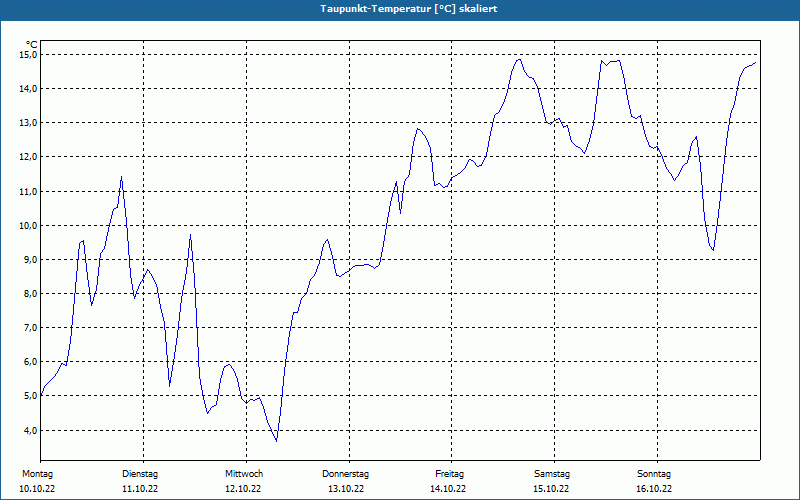
Task: Click the 12,0 value on the y-axis
Action: click(29, 157)
